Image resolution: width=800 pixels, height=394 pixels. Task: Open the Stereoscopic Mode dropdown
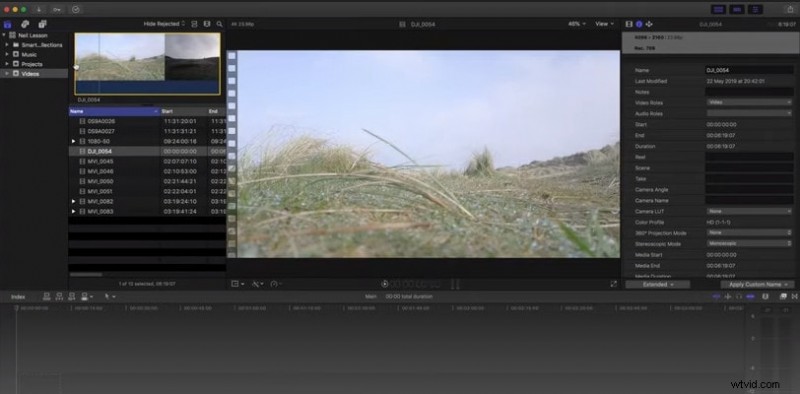749,243
